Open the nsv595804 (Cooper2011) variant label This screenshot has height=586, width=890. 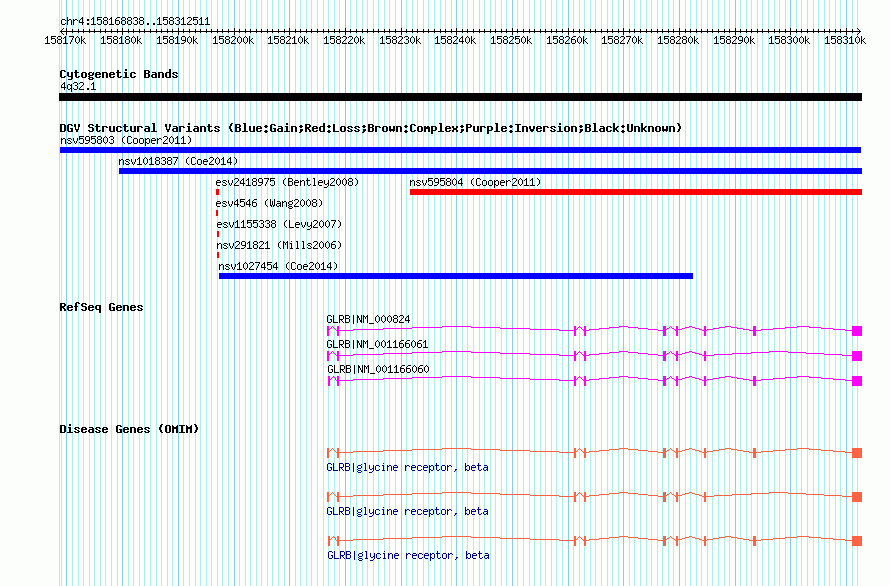click(x=476, y=182)
